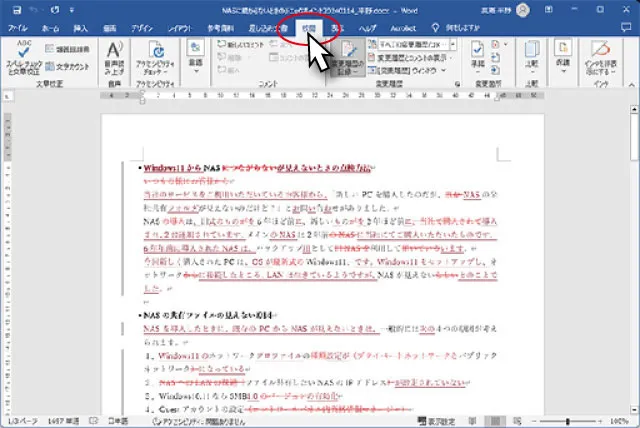Click the accessibility status in the status bar
This screenshot has height=428, width=640.
pyautogui.click(x=199, y=421)
